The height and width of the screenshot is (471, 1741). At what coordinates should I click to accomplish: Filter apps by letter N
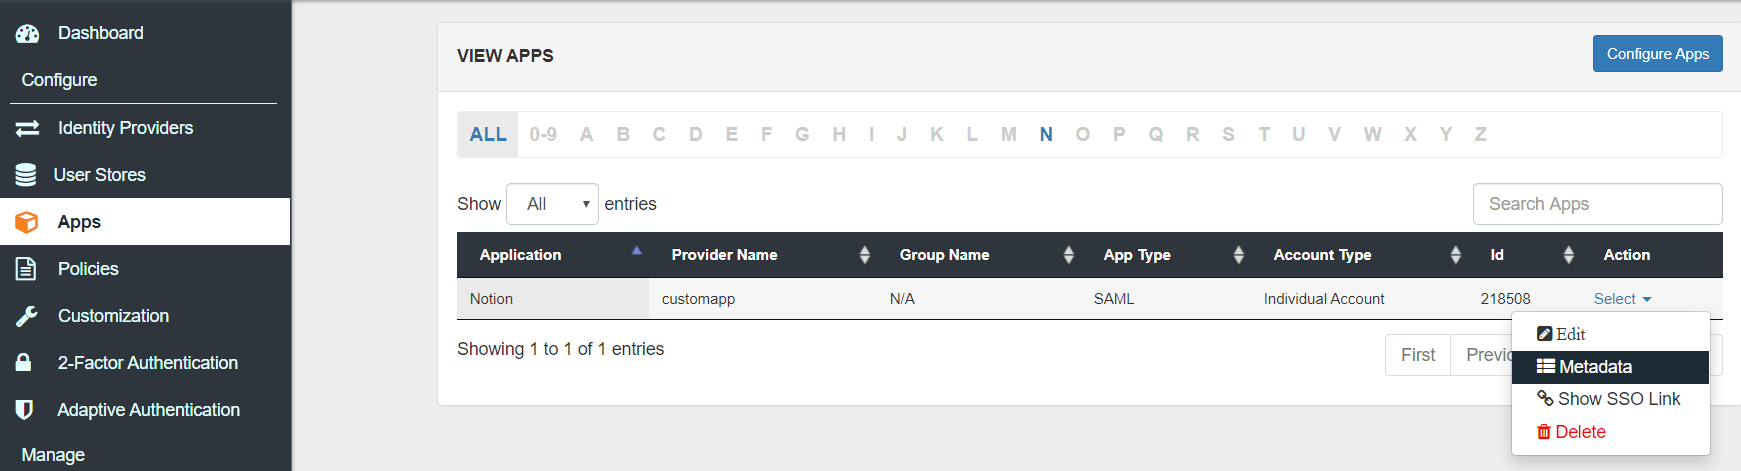(x=1046, y=134)
